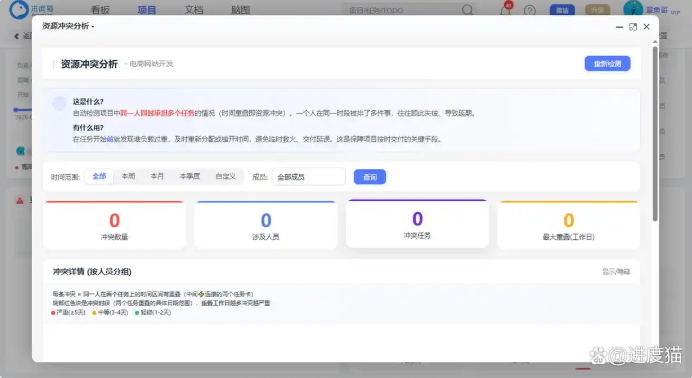This screenshot has height=378, width=692.
Task: Select the 自定义 time range option
Action: tap(226, 176)
